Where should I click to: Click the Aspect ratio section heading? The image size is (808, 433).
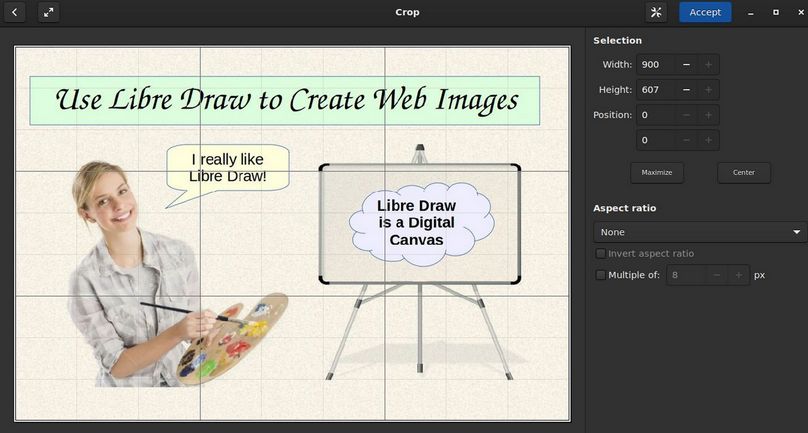(625, 208)
